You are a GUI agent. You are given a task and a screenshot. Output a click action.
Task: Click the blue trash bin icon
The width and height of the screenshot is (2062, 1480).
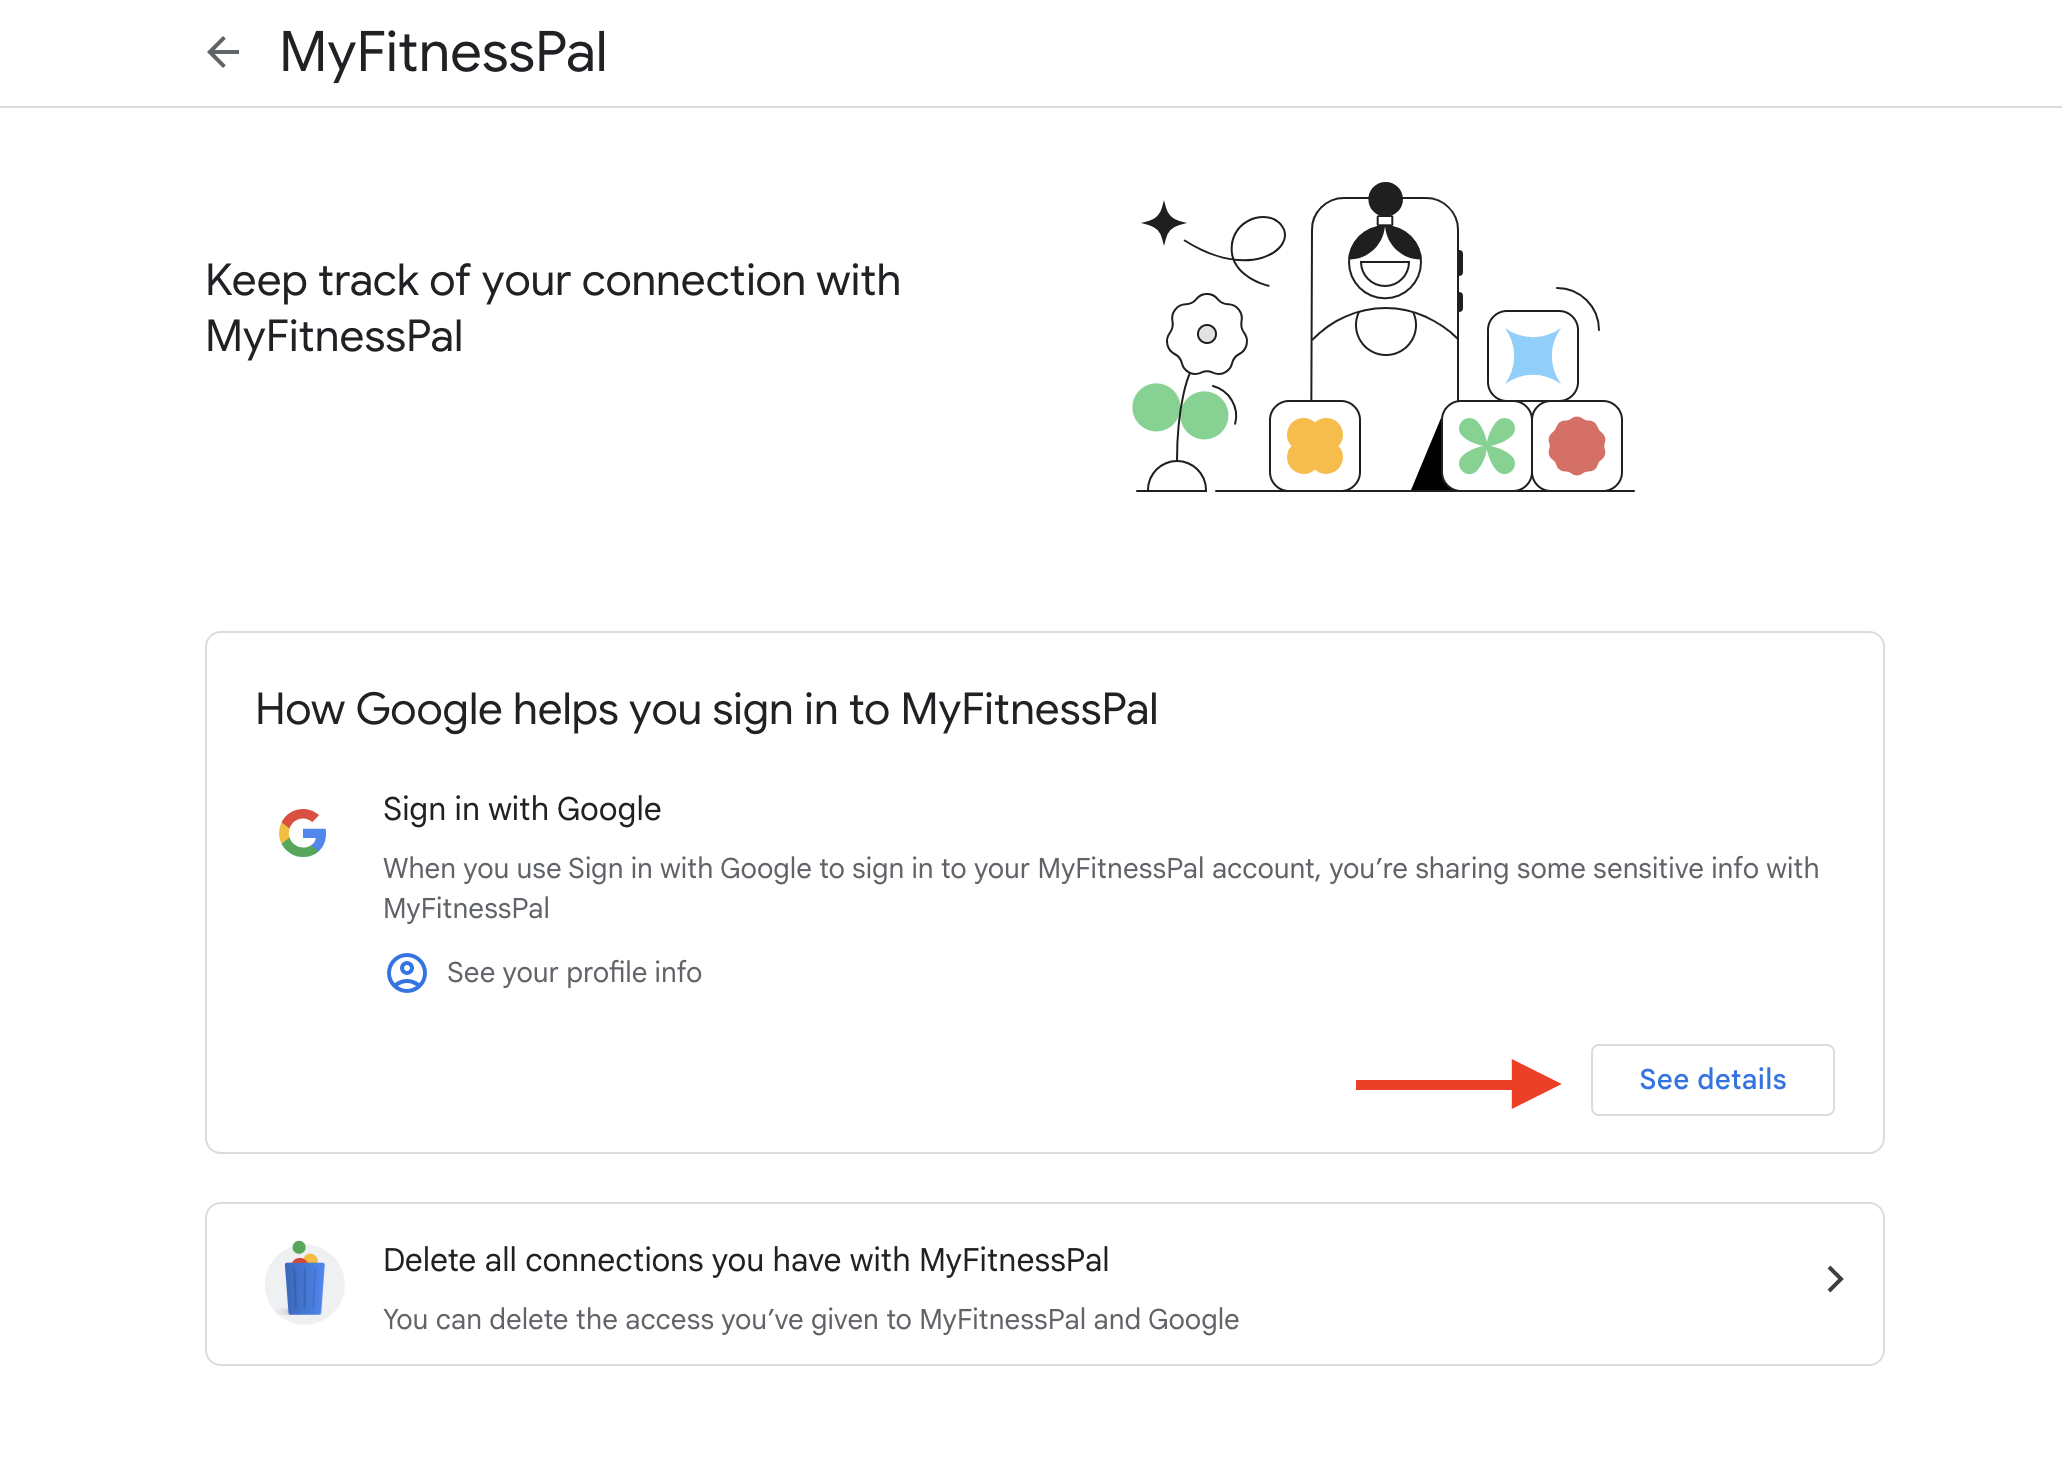click(304, 1284)
